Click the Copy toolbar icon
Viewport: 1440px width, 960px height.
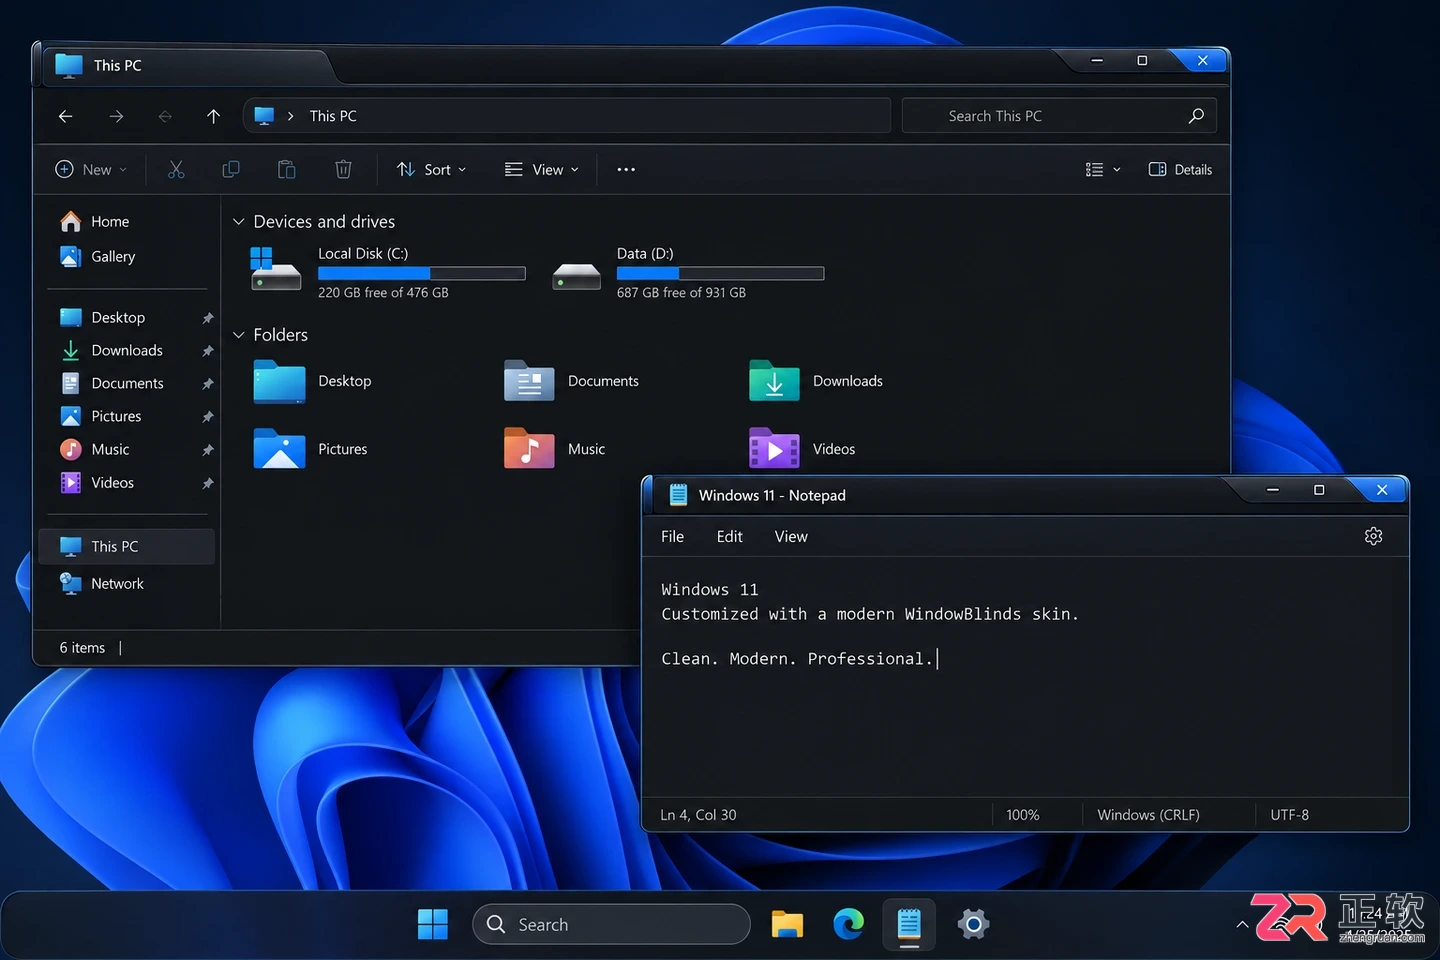(231, 170)
